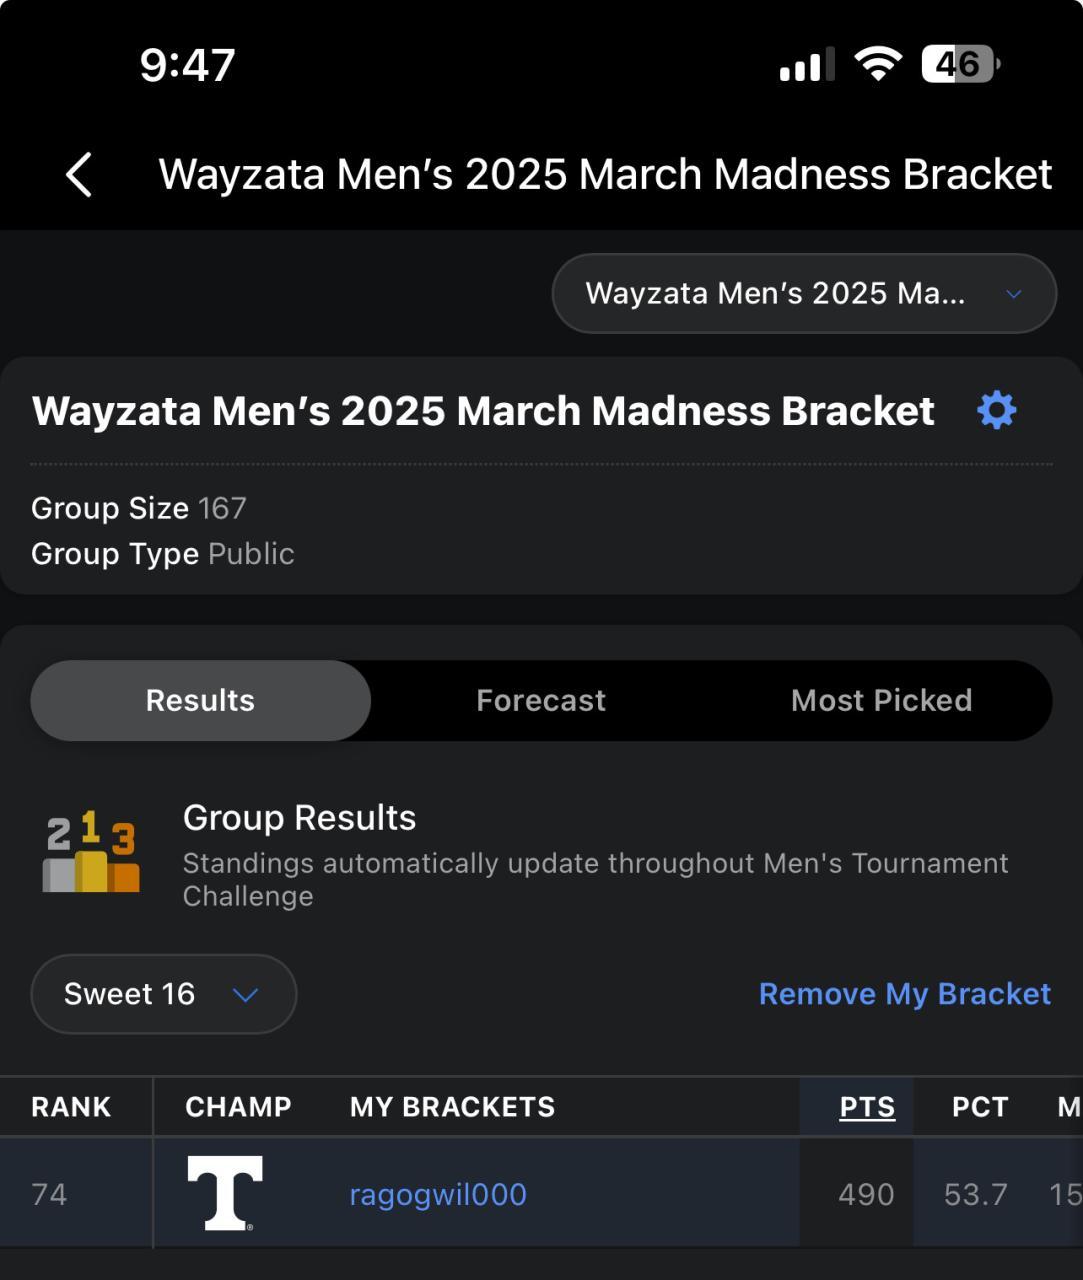1083x1280 pixels.
Task: Tap the CHAMP column header
Action: coord(238,1107)
